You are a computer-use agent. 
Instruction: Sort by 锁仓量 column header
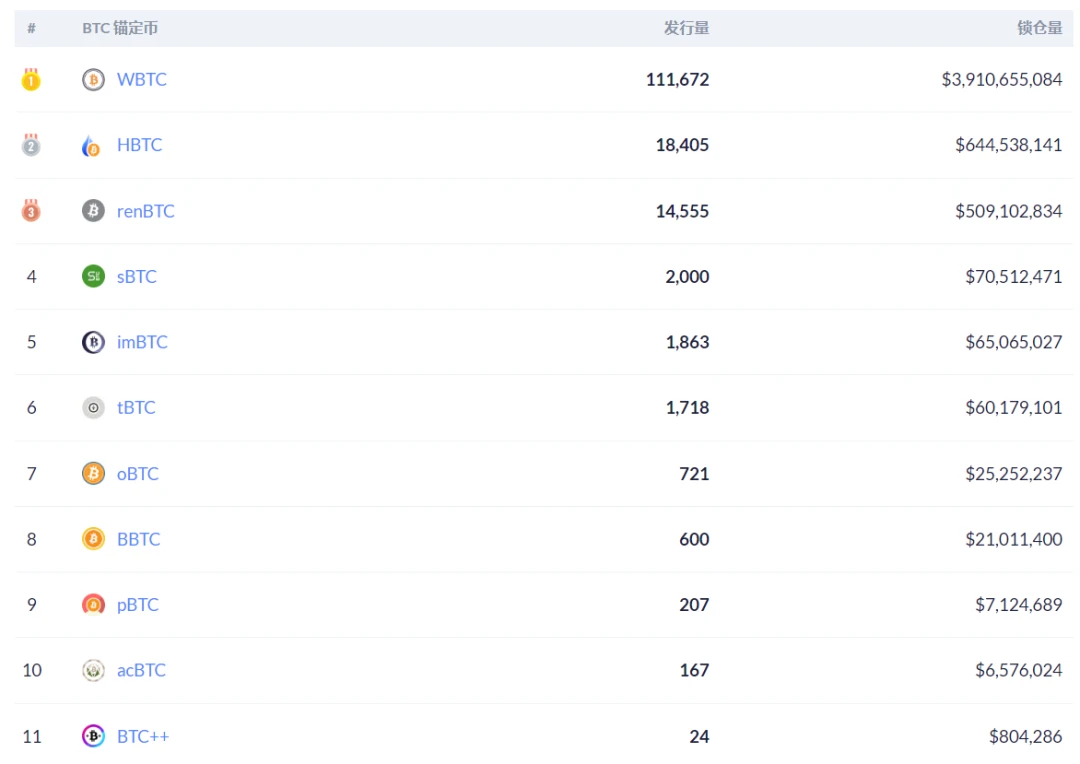click(x=1040, y=28)
